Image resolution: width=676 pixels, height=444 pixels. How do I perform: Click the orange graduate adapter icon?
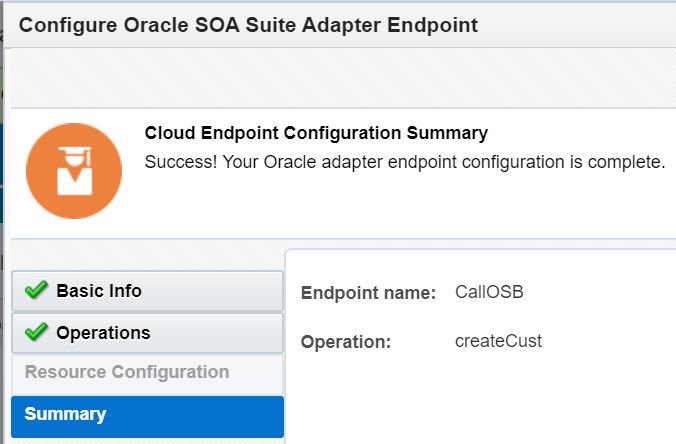[74, 171]
